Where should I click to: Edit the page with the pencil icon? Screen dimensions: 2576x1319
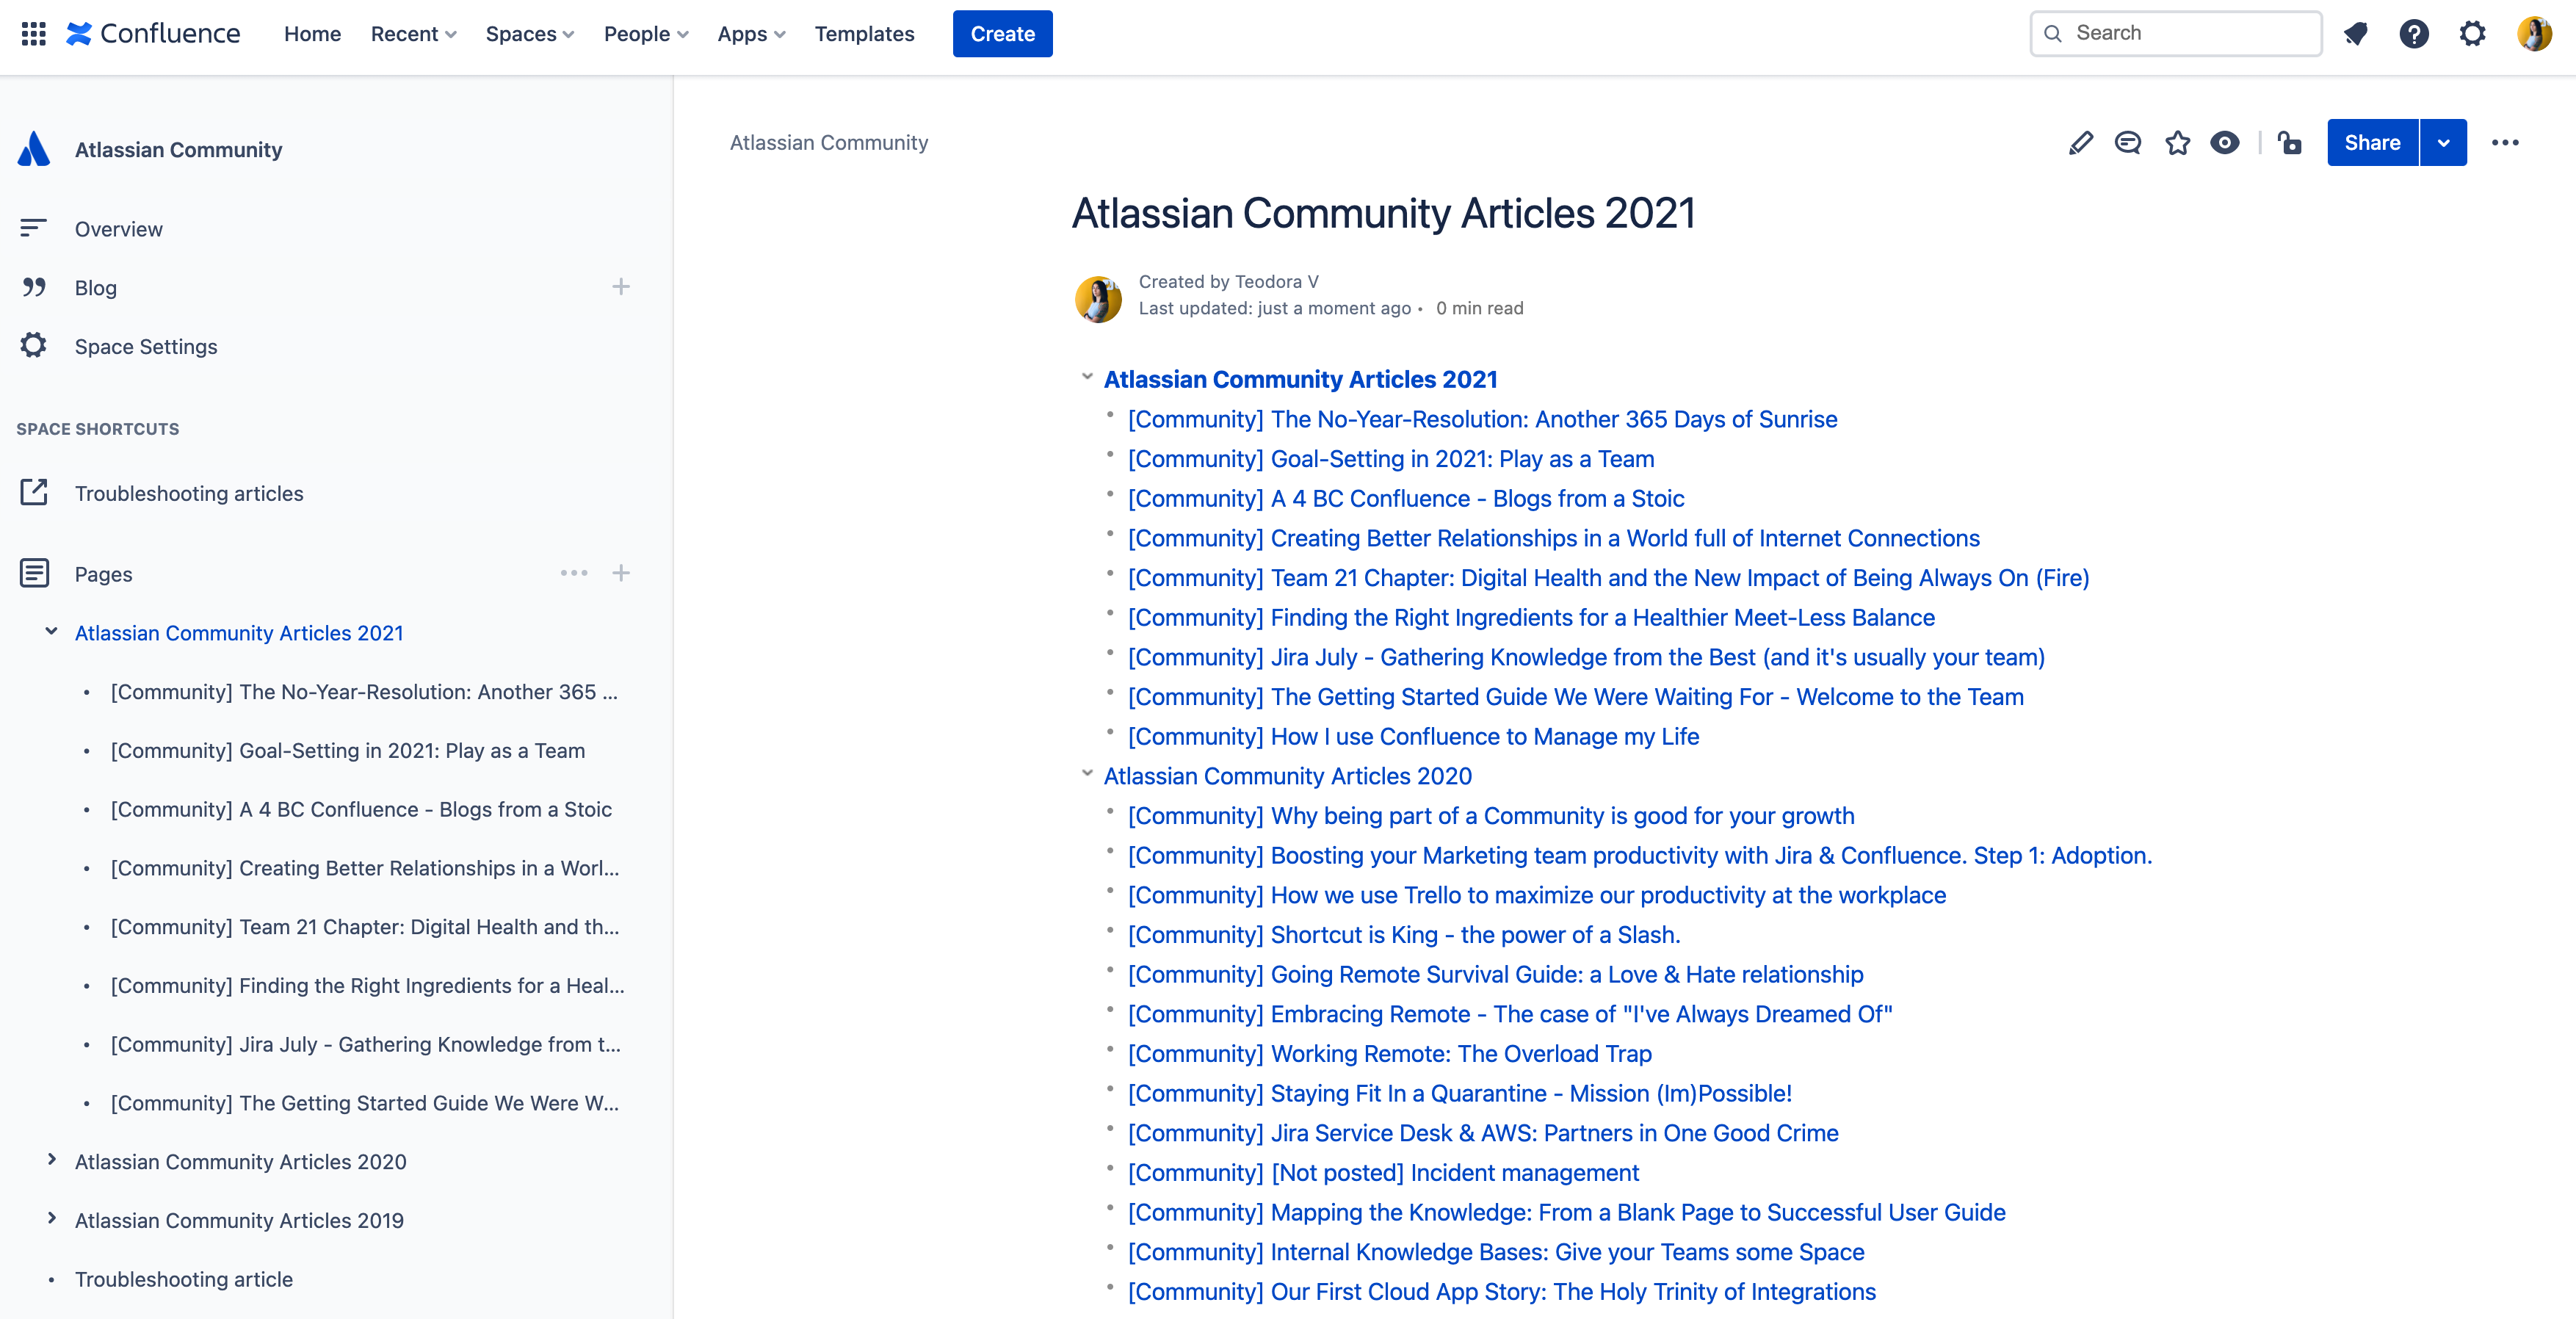tap(2081, 143)
